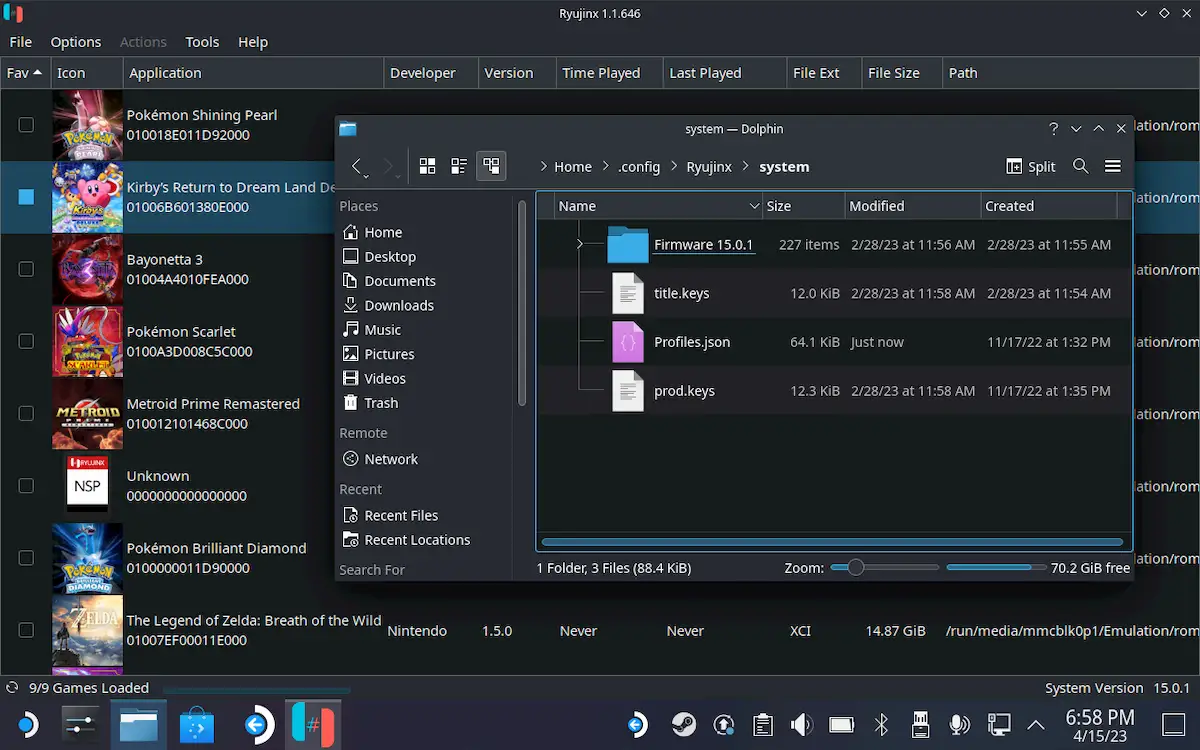This screenshot has width=1200, height=750.
Task: Open the Tools menu in Ryujinx
Action: 202,42
